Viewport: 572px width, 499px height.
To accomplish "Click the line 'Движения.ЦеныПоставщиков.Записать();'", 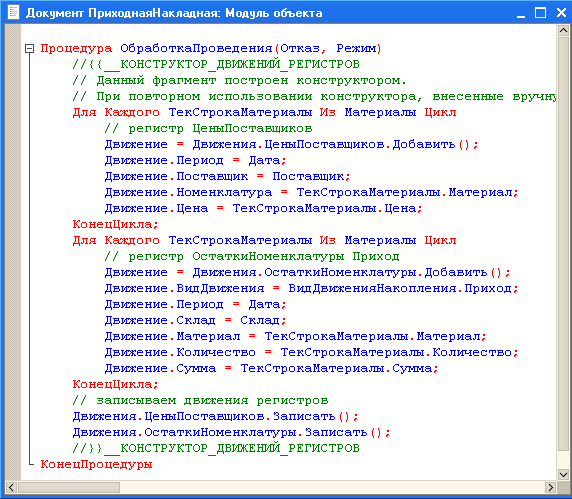I will point(215,417).
